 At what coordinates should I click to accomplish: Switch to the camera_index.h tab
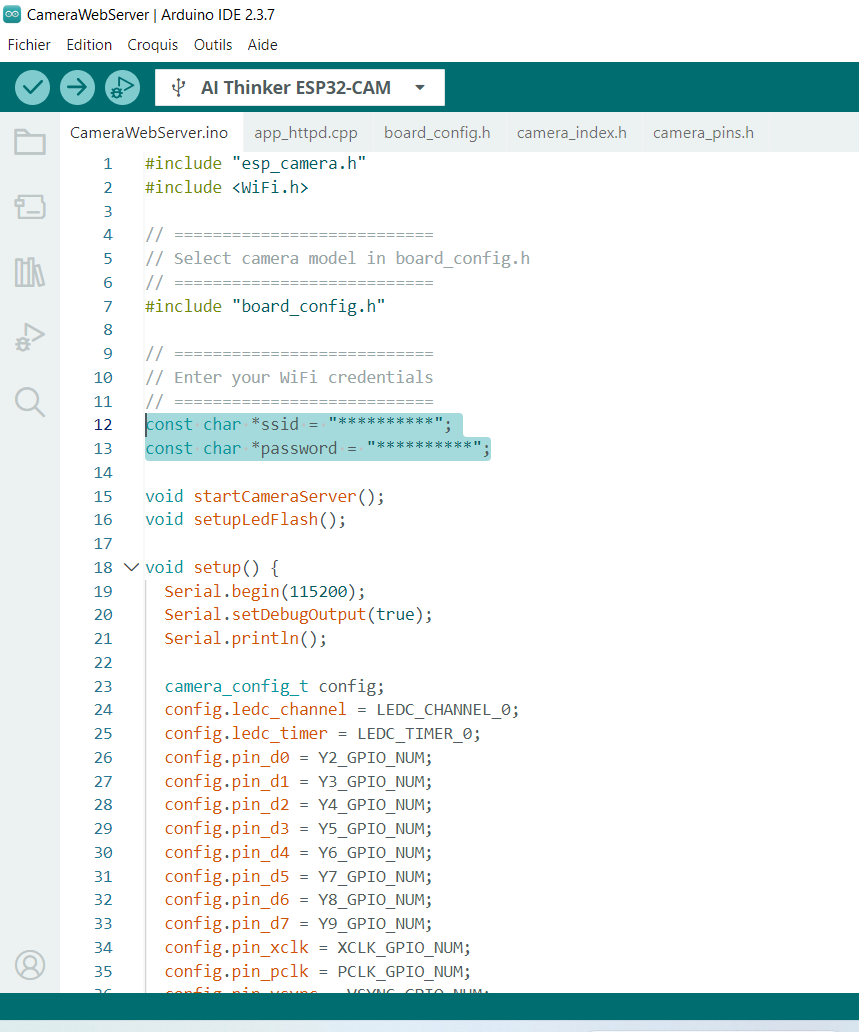coord(571,132)
